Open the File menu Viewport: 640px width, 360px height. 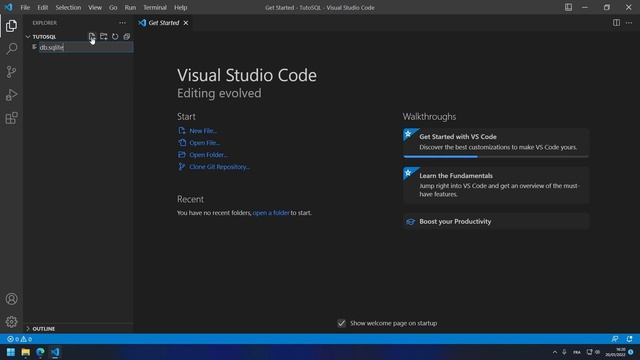click(25, 7)
